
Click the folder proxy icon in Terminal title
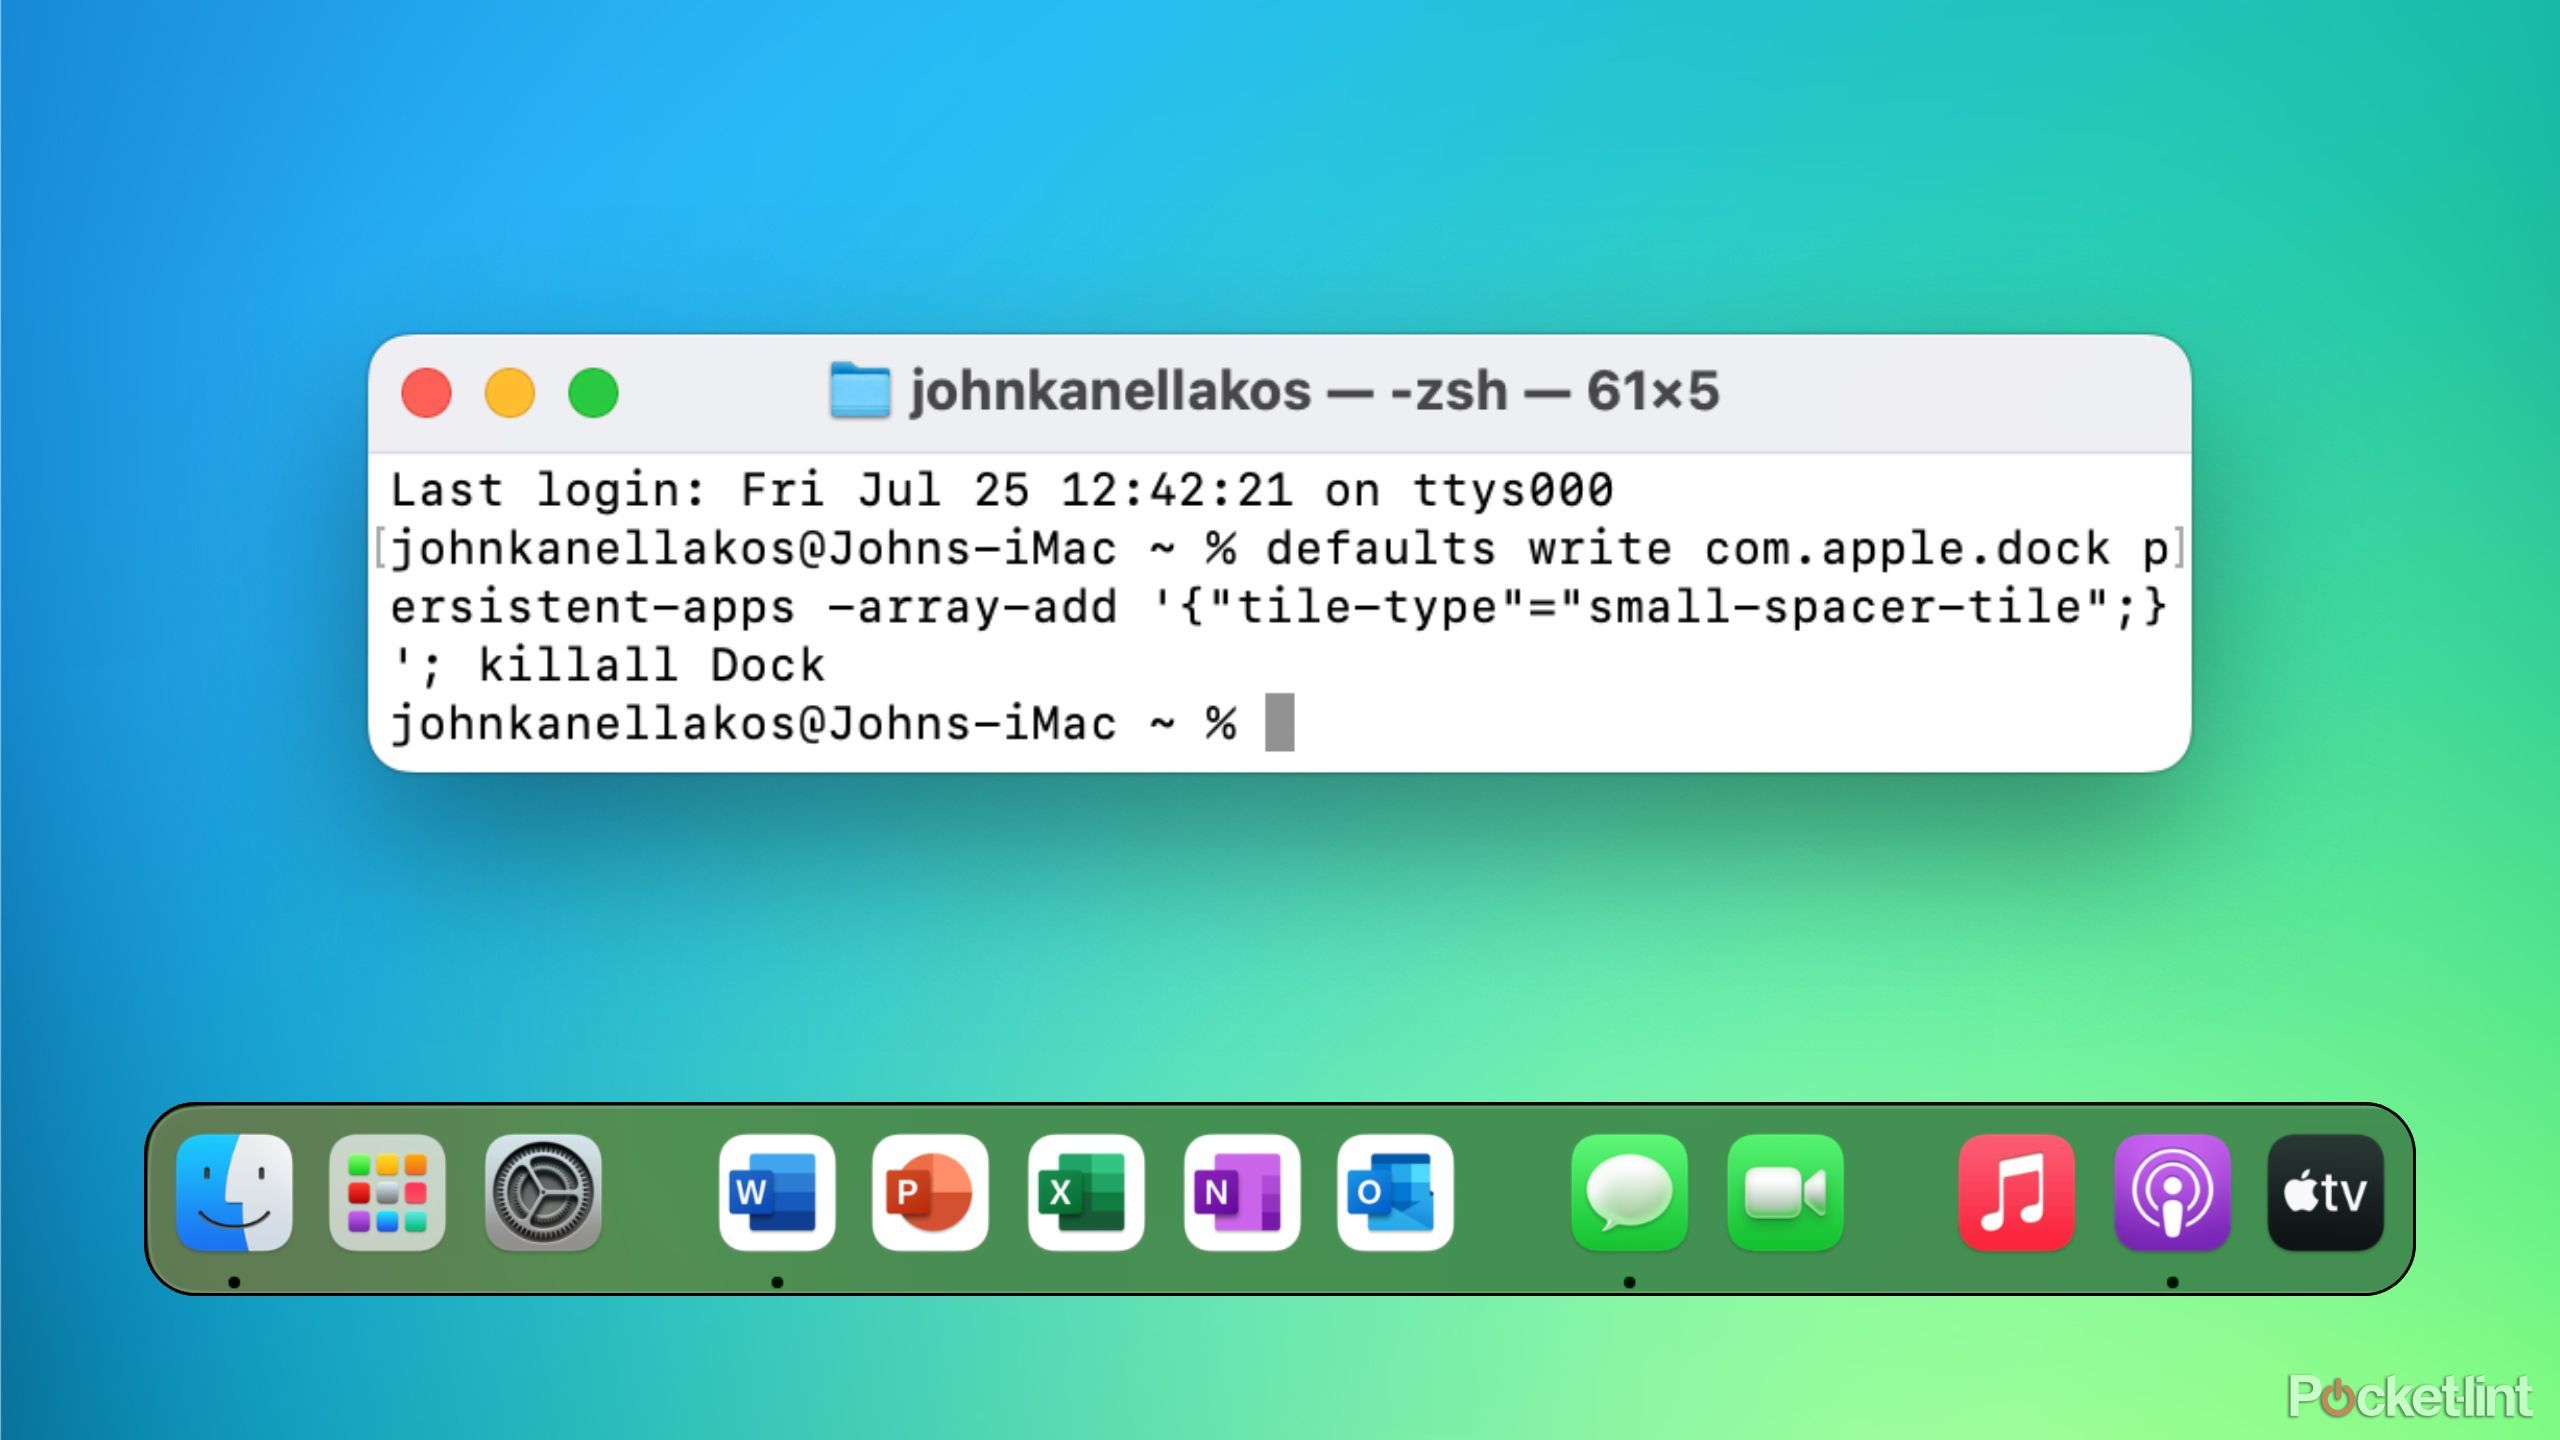(860, 390)
